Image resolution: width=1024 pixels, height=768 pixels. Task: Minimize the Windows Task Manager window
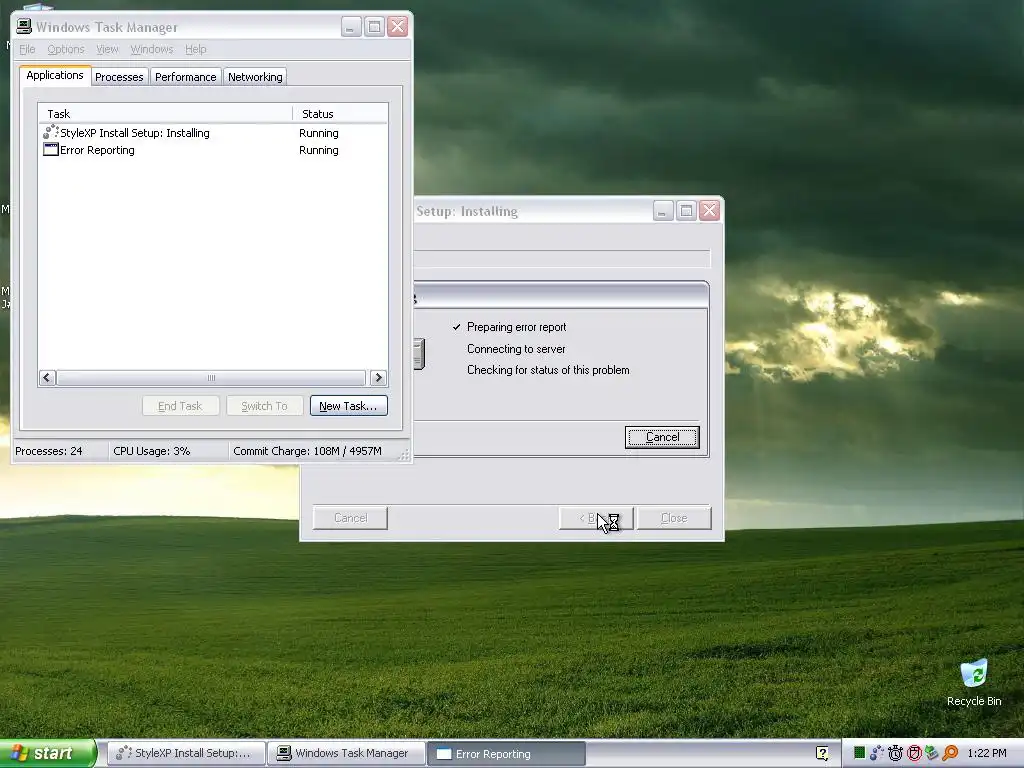point(351,26)
